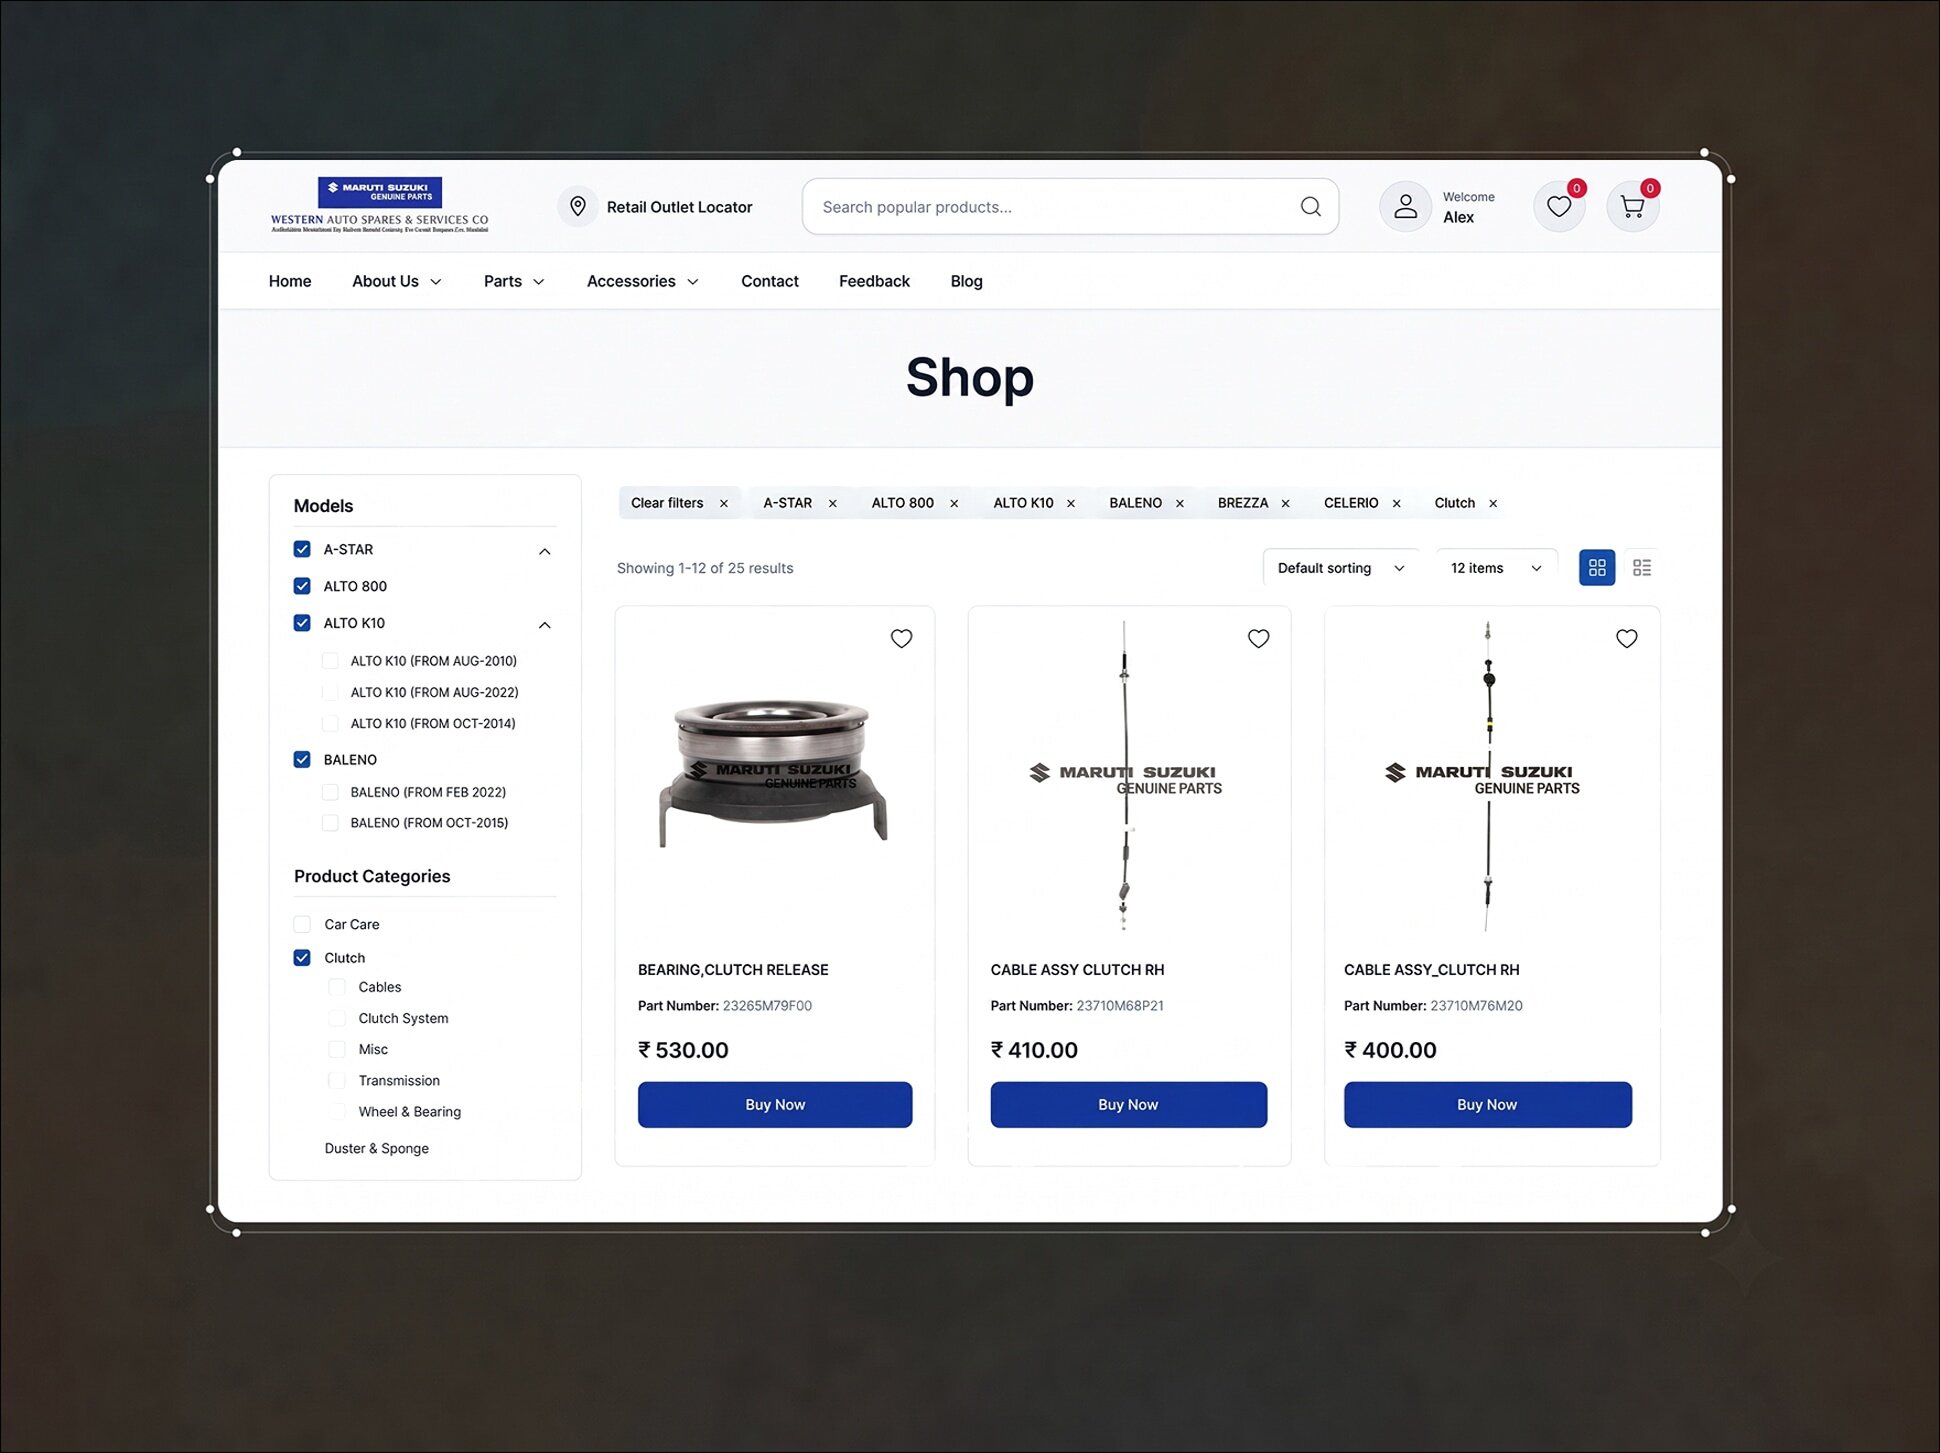The width and height of the screenshot is (1940, 1453).
Task: Check the Wheel & Bearing subcategory
Action: [x=337, y=1111]
